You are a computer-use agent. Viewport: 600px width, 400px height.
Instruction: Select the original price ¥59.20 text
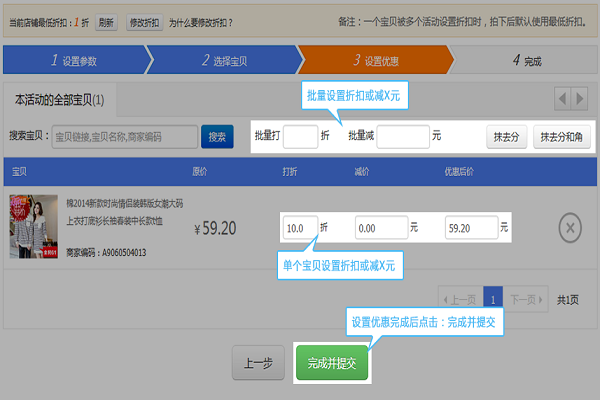pos(215,229)
